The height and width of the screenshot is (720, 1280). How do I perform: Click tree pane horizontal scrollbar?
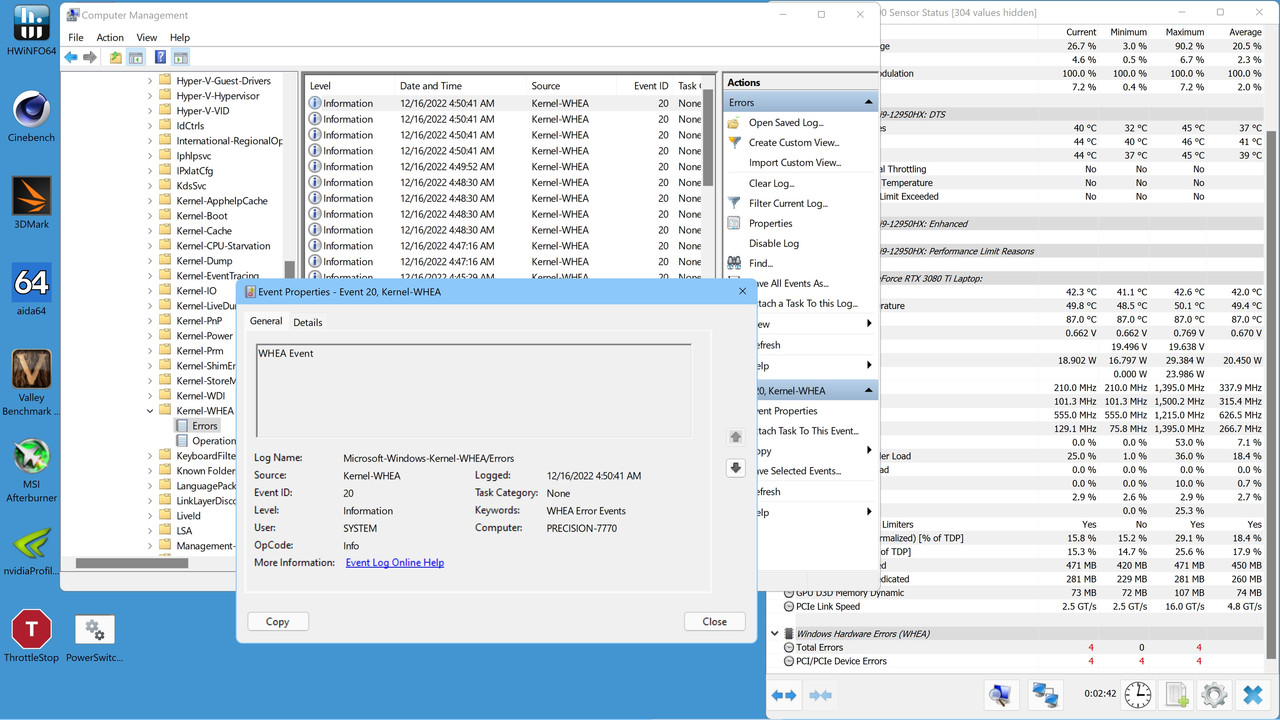coord(132,563)
